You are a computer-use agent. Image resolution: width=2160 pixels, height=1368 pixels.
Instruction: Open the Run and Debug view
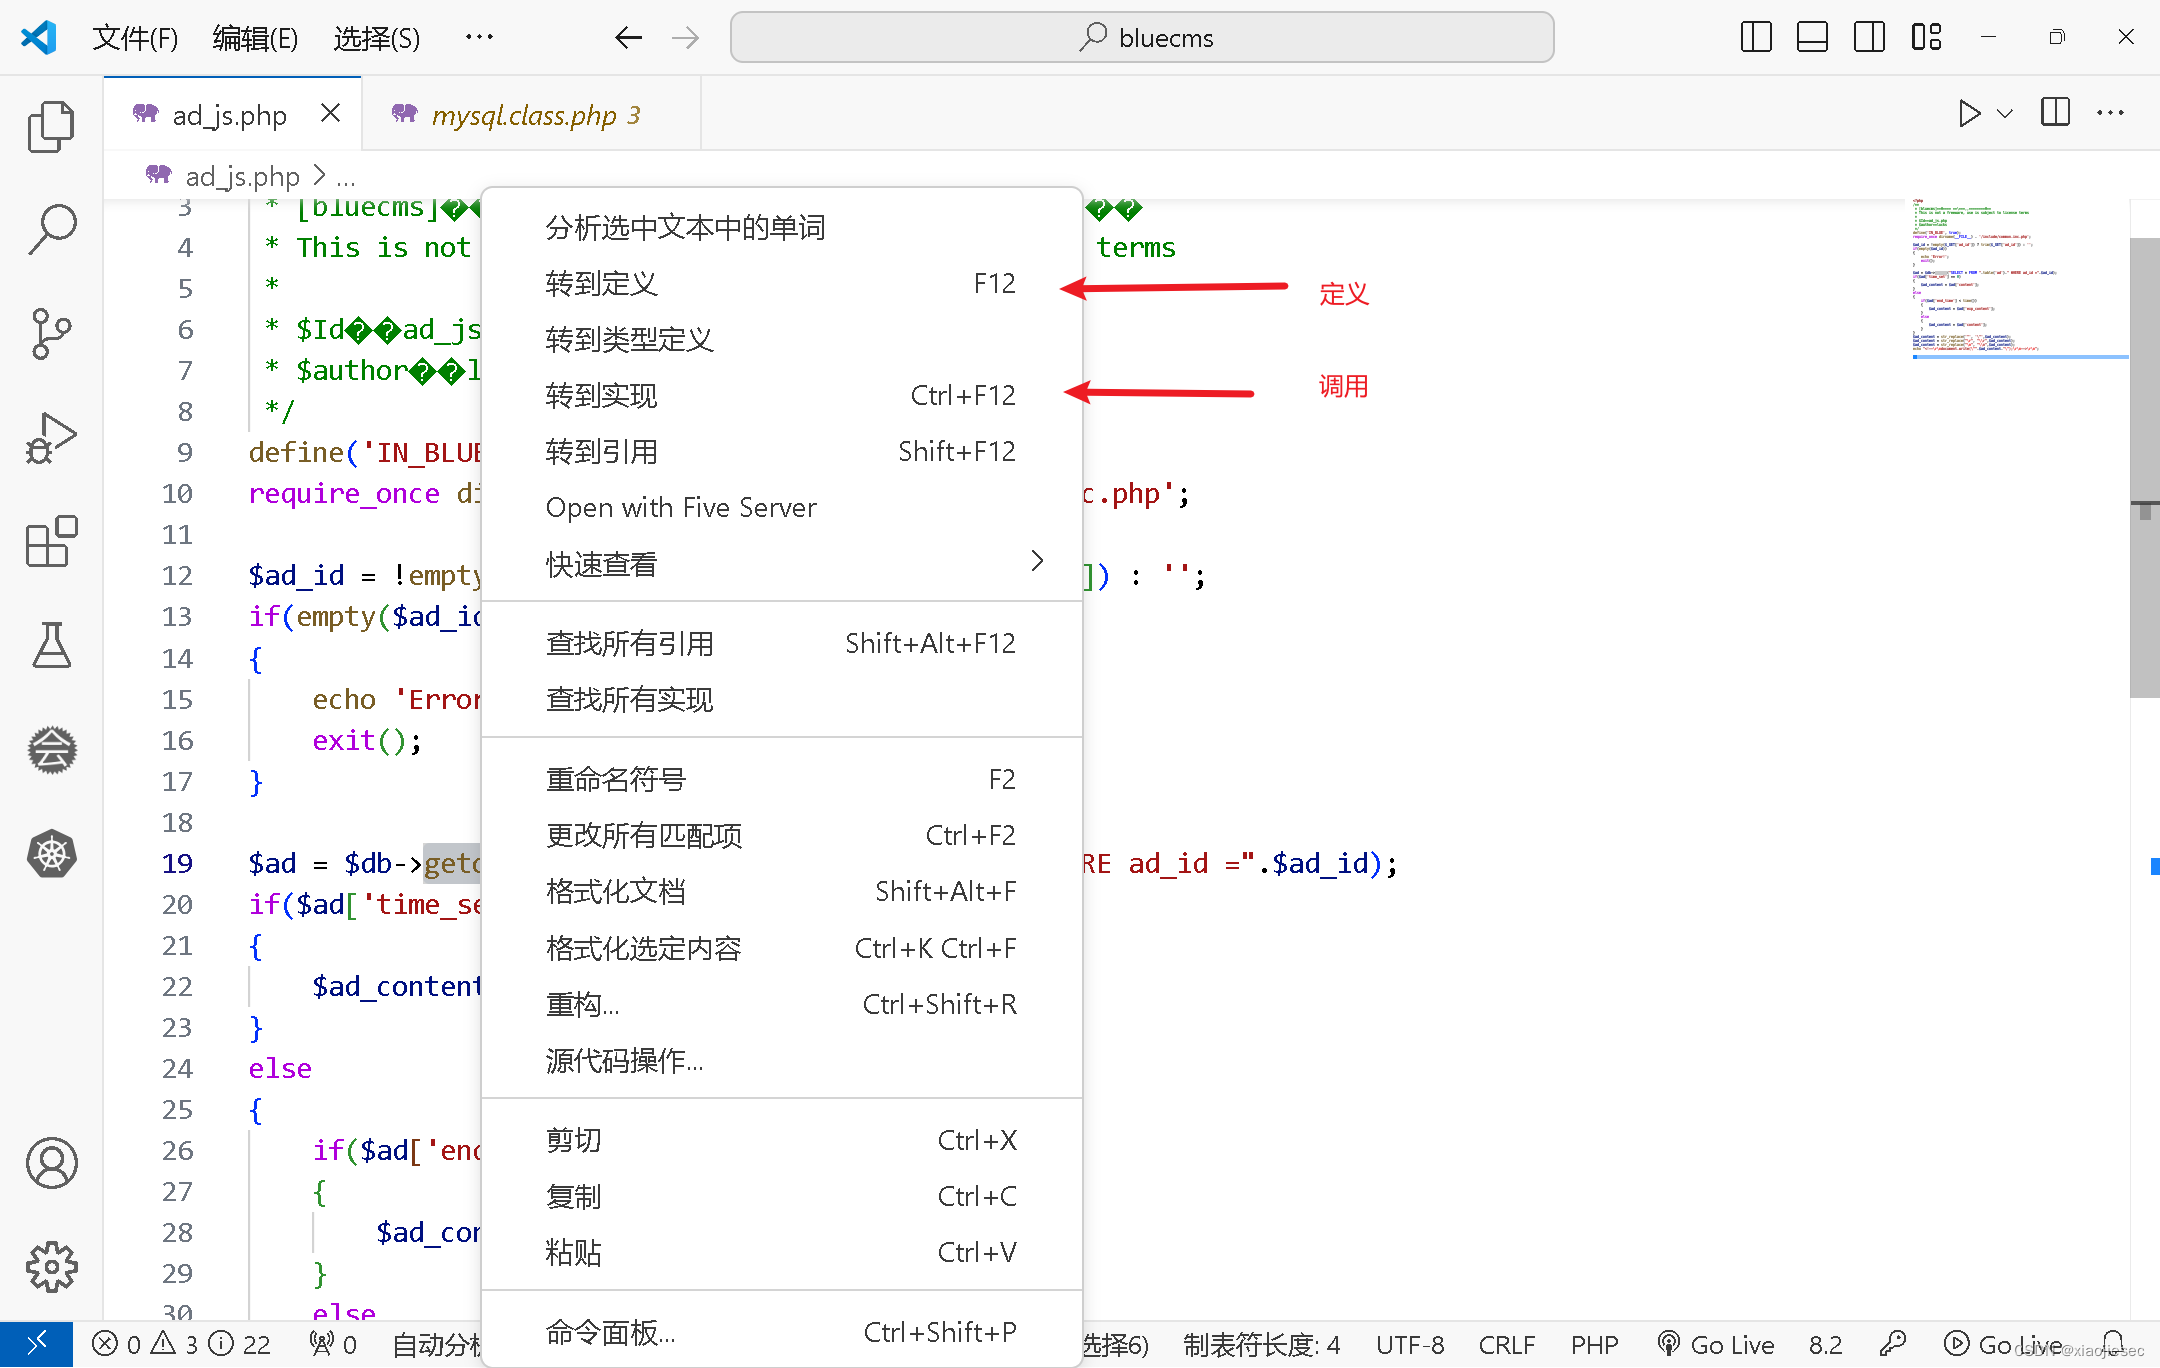click(51, 437)
